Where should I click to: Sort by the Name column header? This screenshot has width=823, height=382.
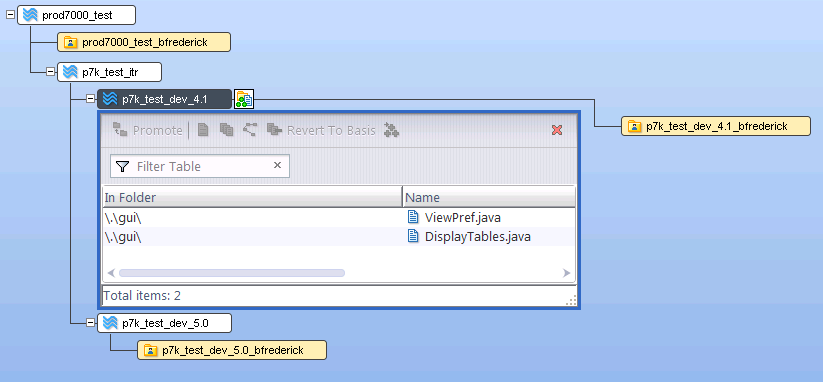pyautogui.click(x=489, y=197)
